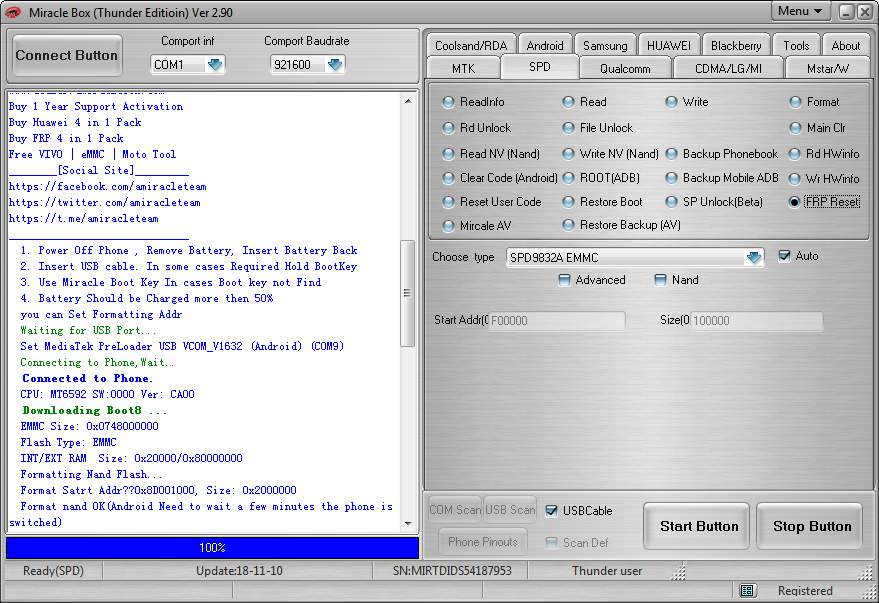Image resolution: width=879 pixels, height=603 pixels.
Task: Click the facebook.com/amiracleteam link in log
Action: point(108,187)
